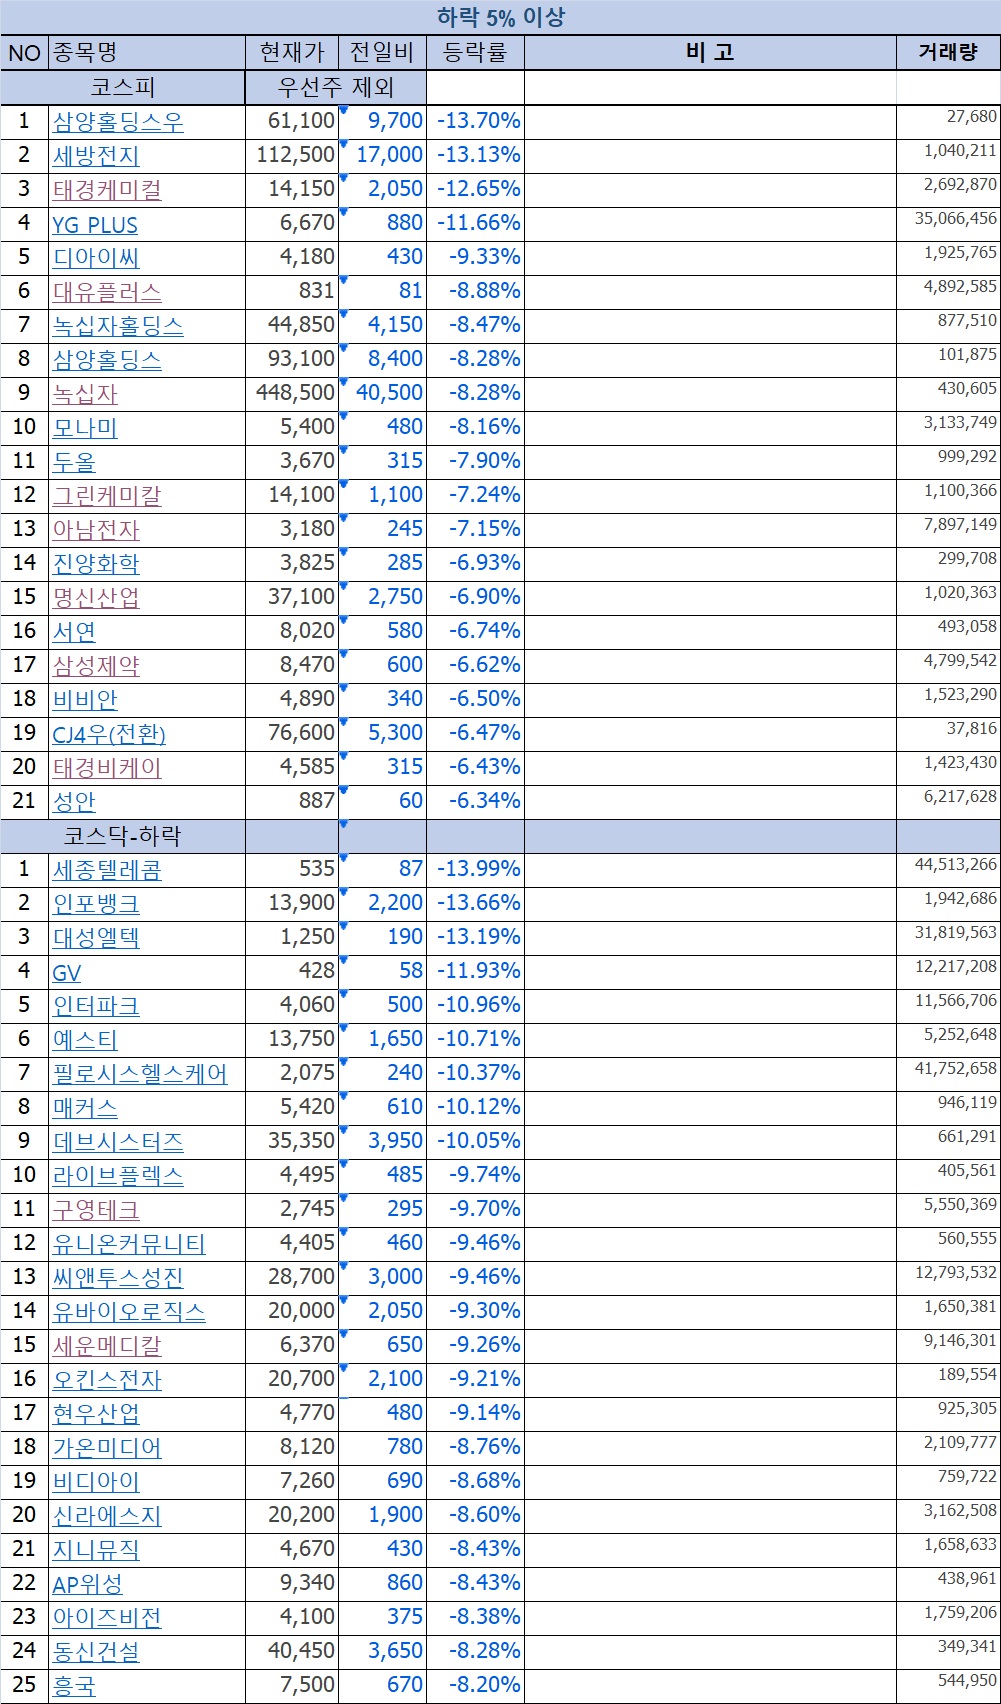Select the 현재가 column header
Viewport: 1001px width, 1704px height.
tap(292, 53)
